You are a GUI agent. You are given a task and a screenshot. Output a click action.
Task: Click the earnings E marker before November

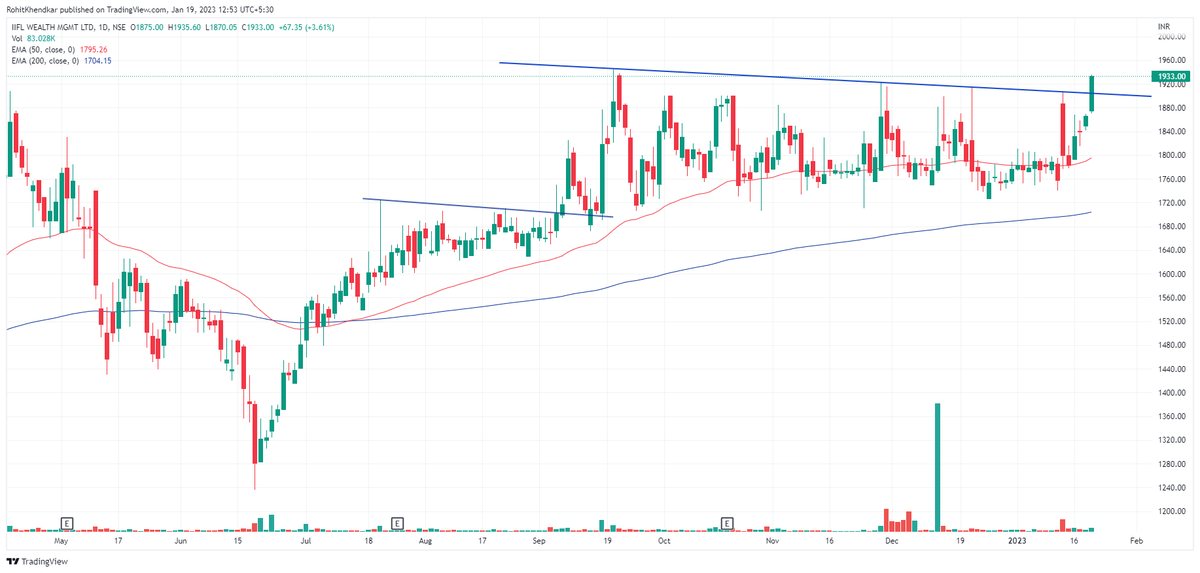(727, 523)
